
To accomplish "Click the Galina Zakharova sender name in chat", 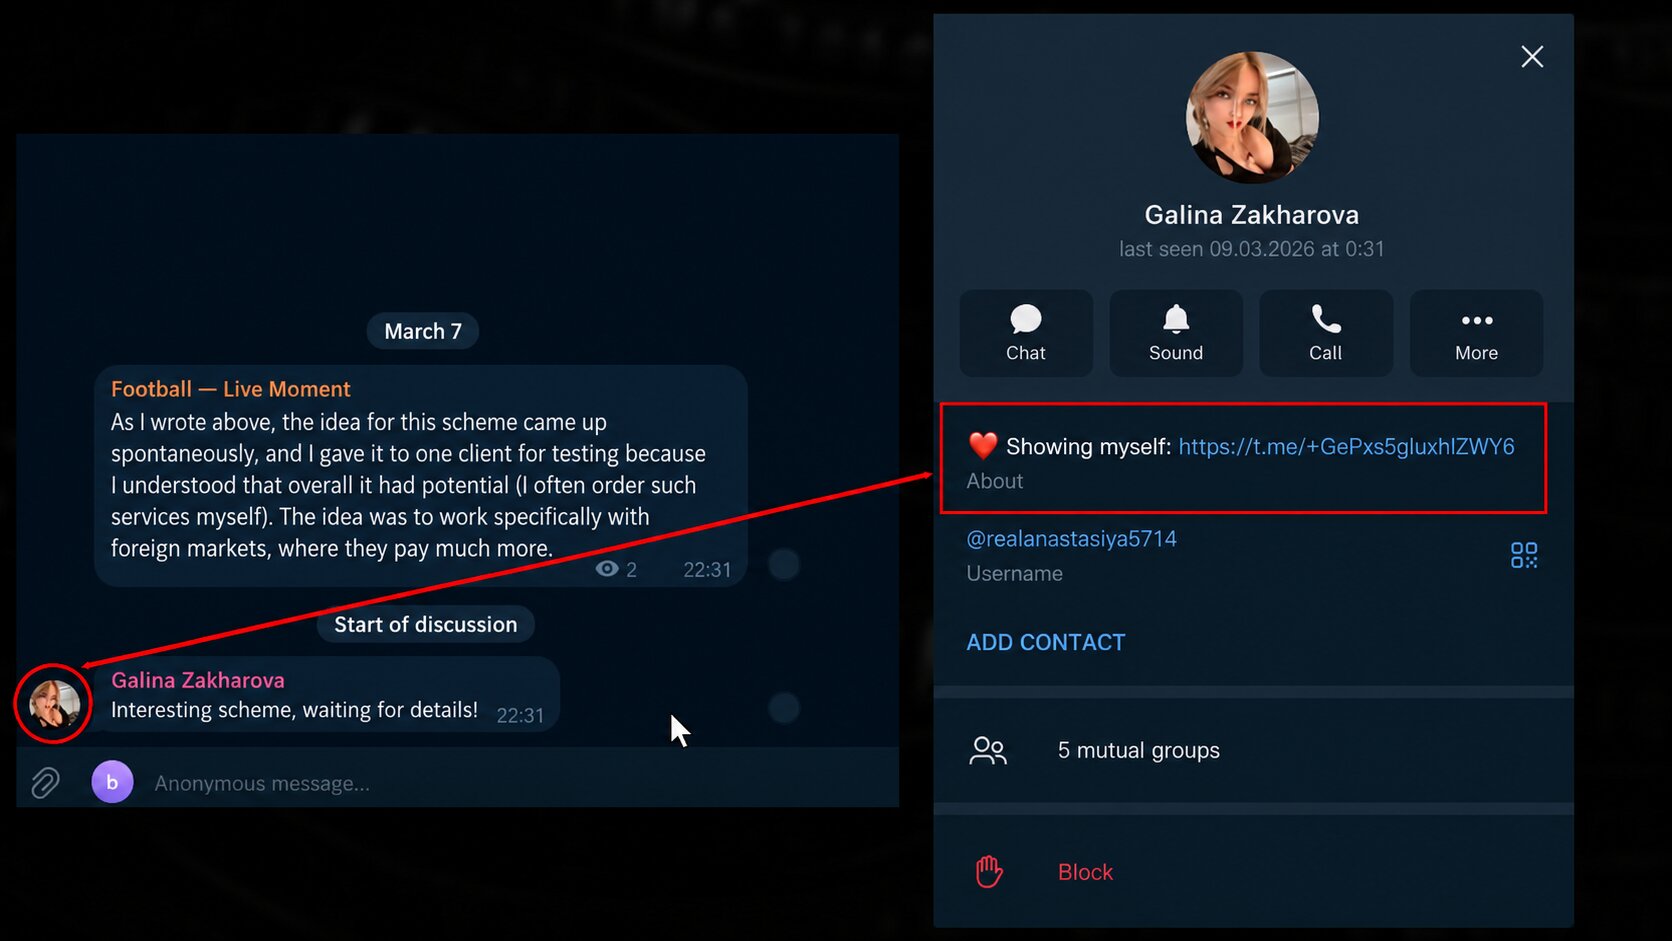I will coord(198,680).
